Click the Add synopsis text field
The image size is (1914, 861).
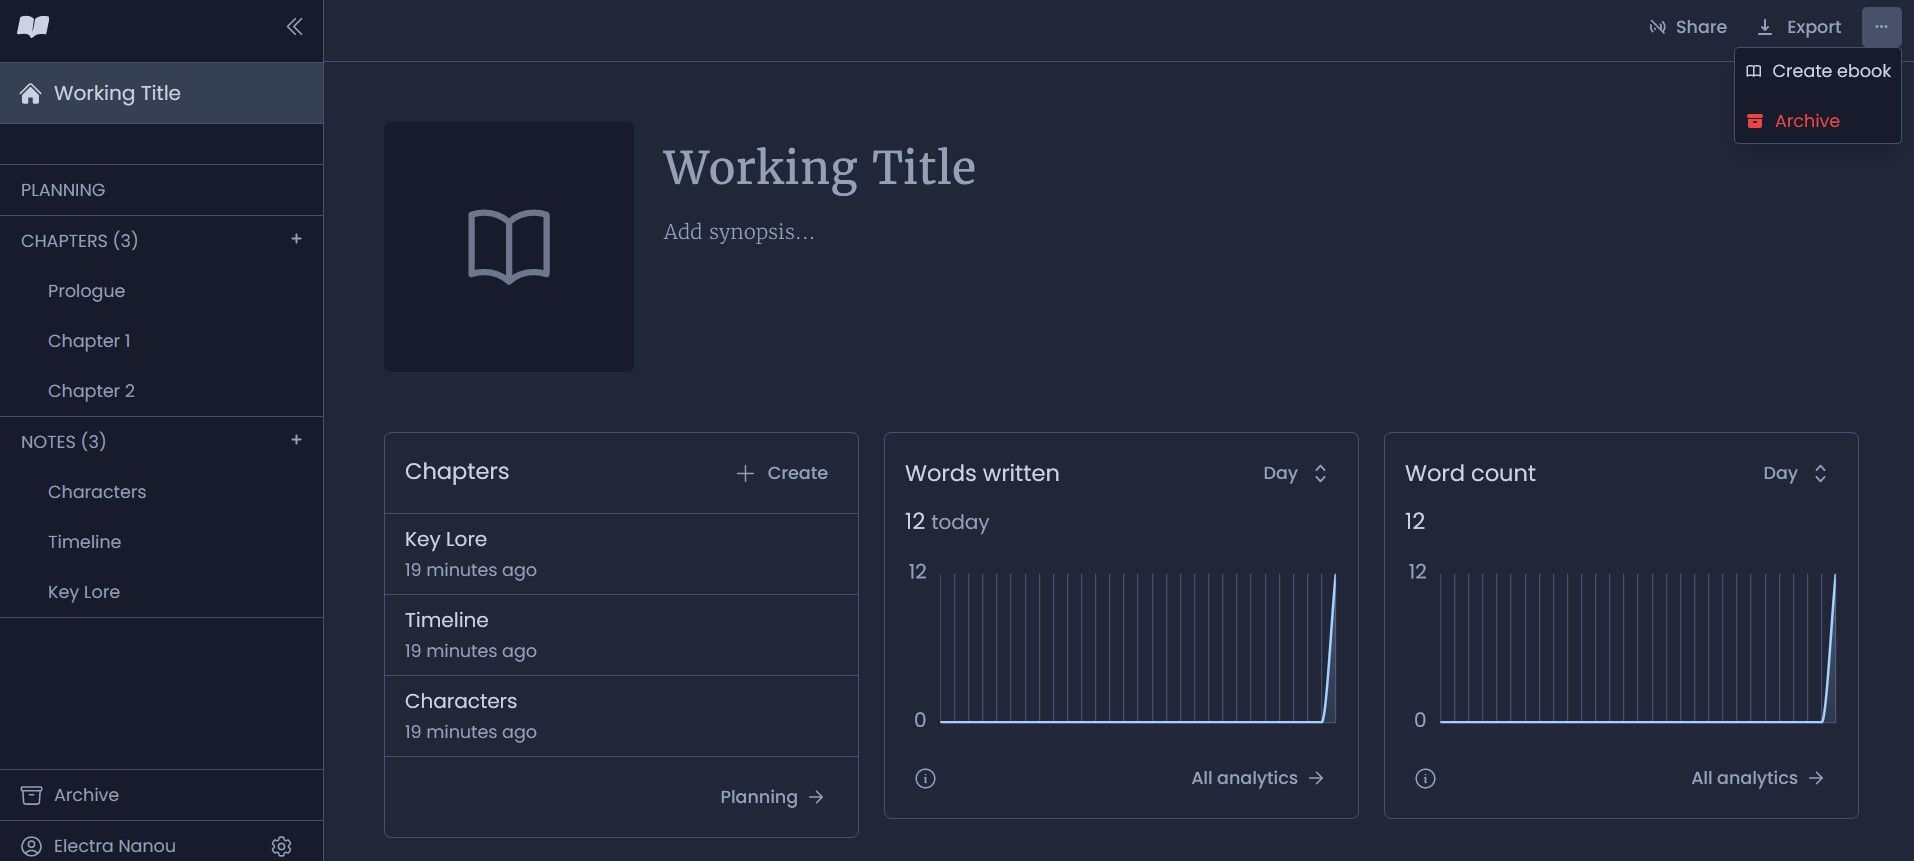(739, 232)
